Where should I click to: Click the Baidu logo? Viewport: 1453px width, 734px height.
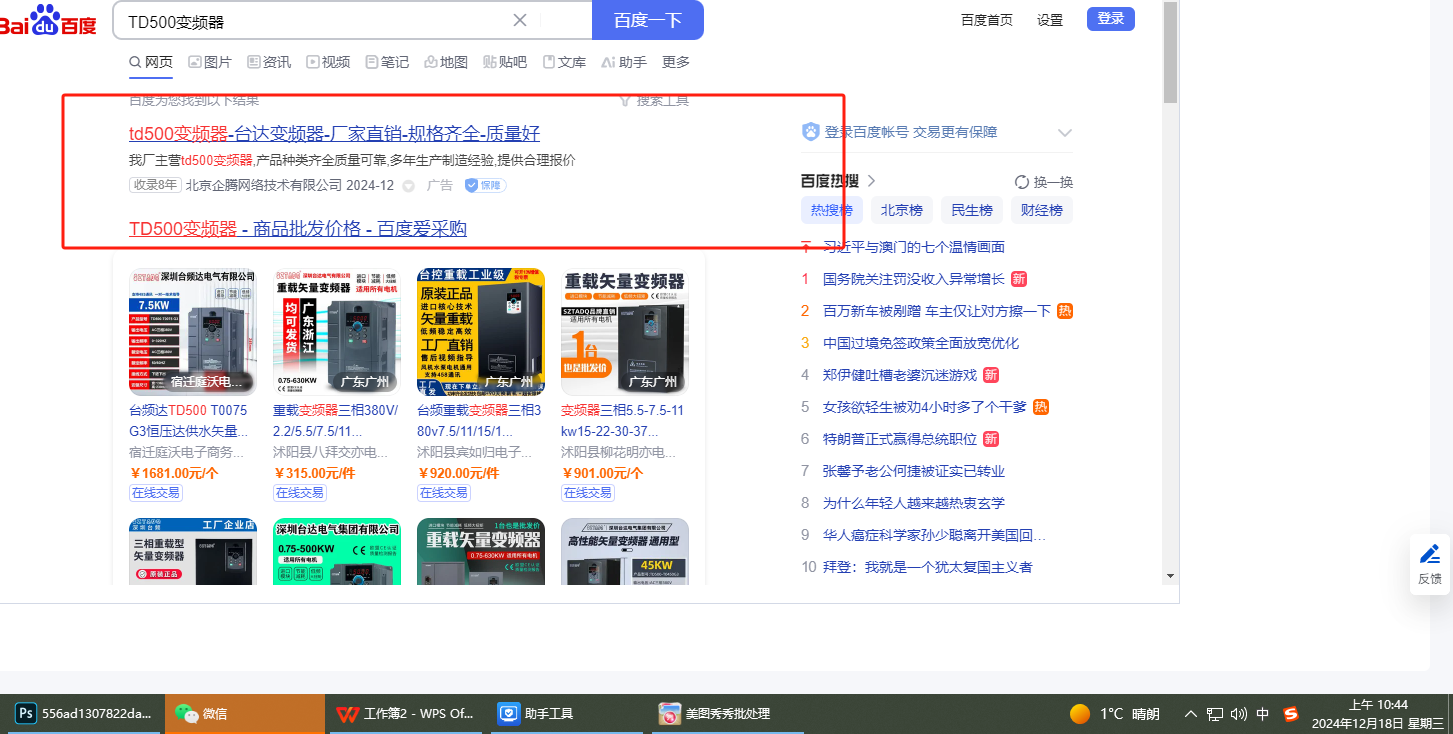tap(48, 20)
